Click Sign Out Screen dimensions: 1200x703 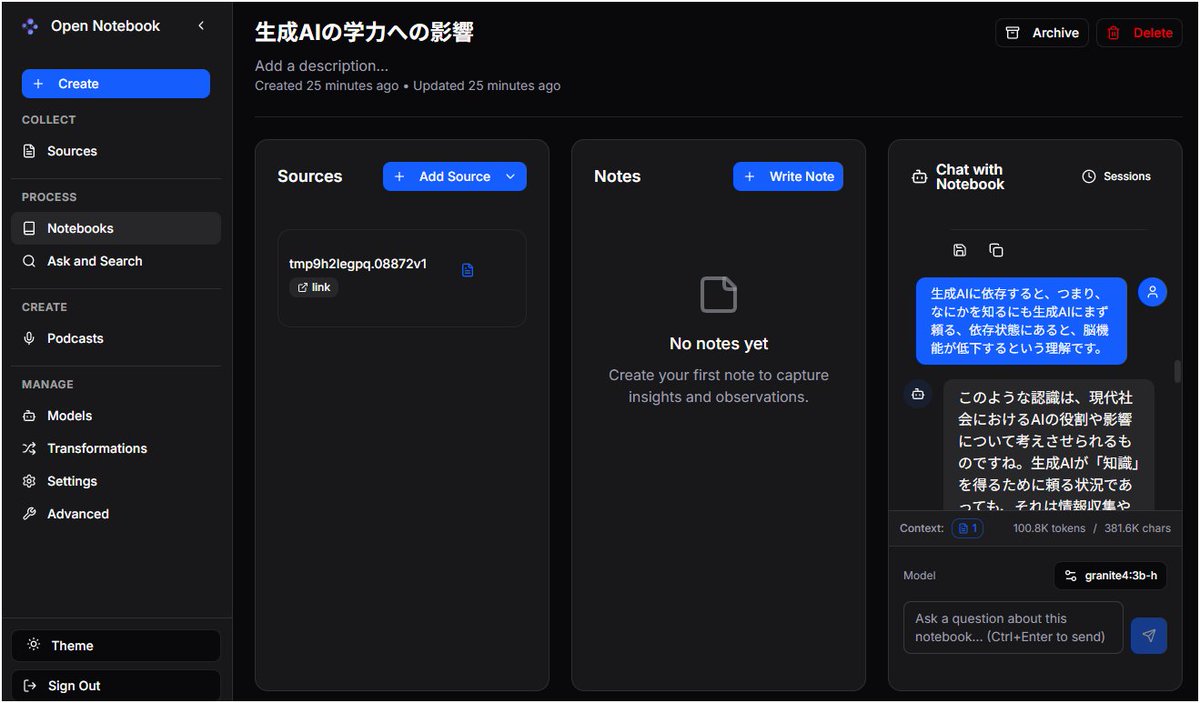click(x=116, y=686)
